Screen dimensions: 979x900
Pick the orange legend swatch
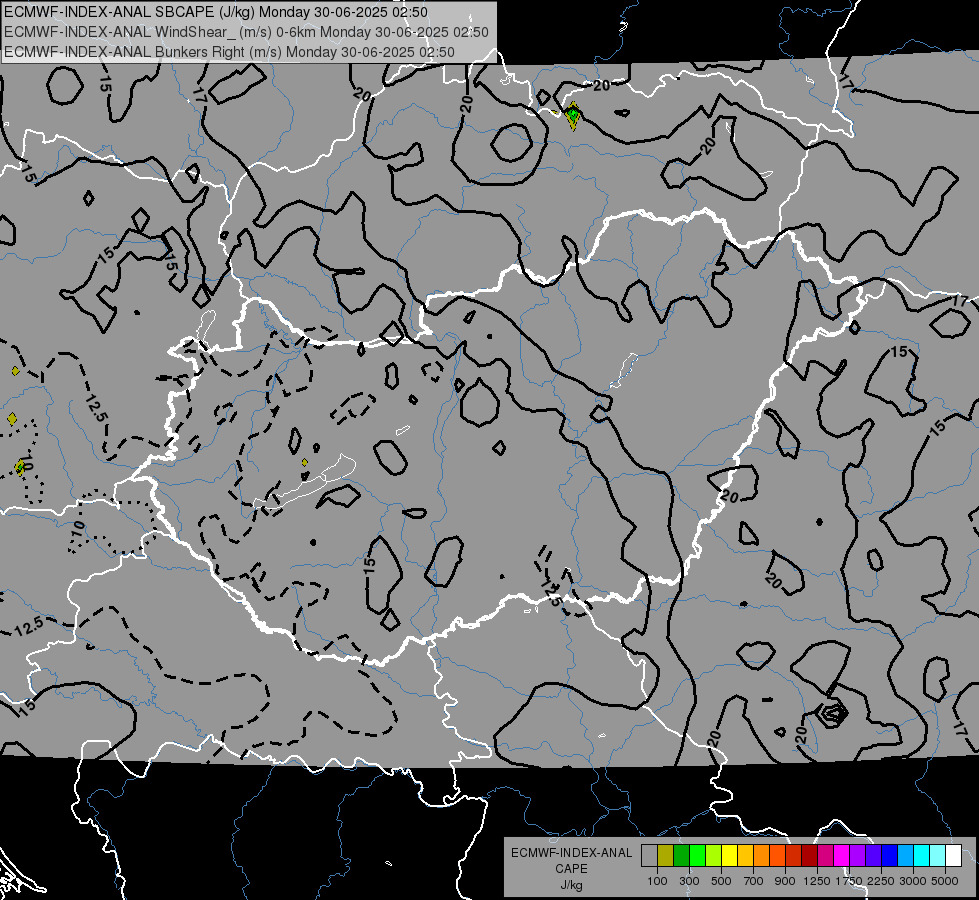tap(762, 856)
